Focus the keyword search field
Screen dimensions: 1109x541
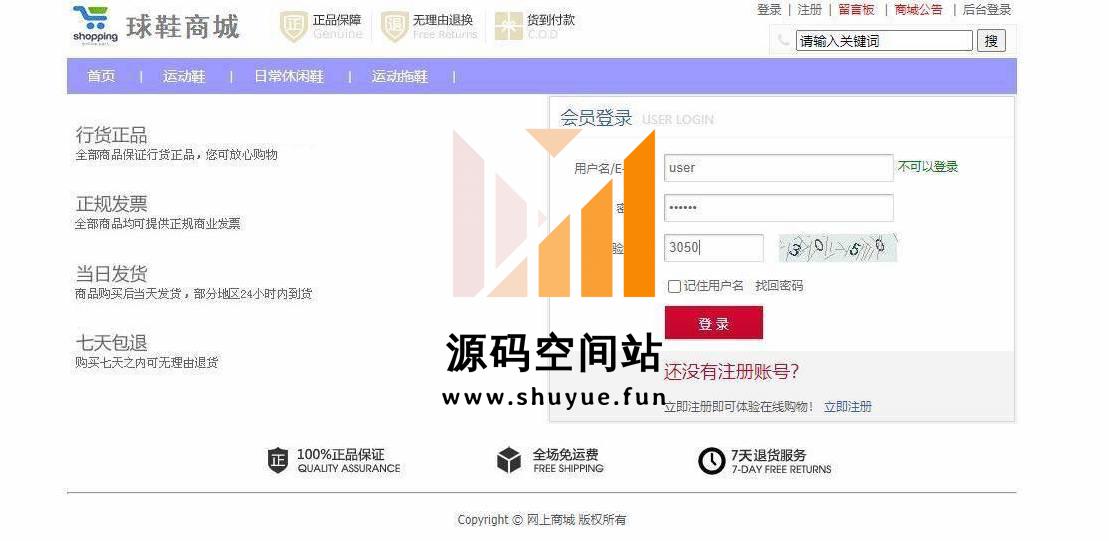pyautogui.click(x=884, y=41)
